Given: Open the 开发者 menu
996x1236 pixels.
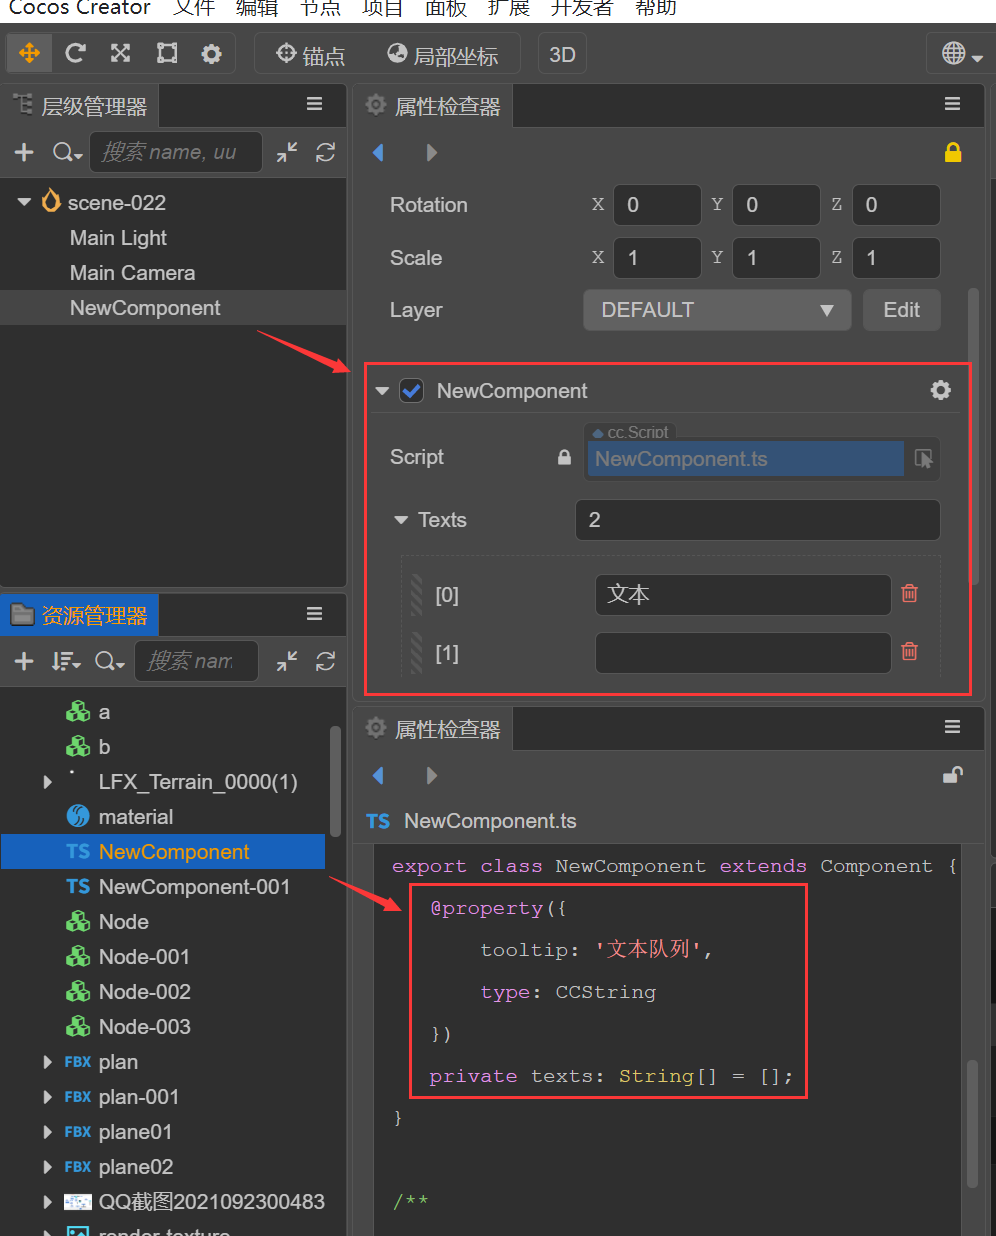Looking at the screenshot, I should coord(582,8).
